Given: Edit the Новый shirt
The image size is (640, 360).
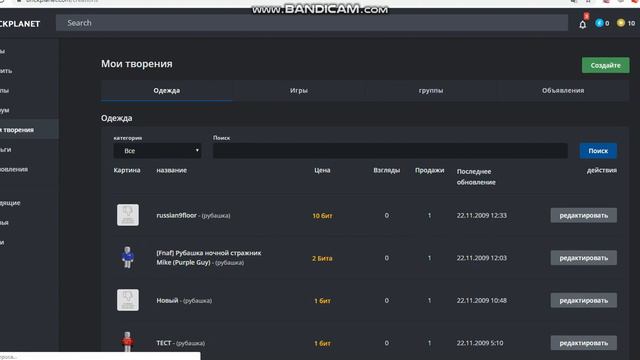Looking at the screenshot, I should [x=583, y=300].
